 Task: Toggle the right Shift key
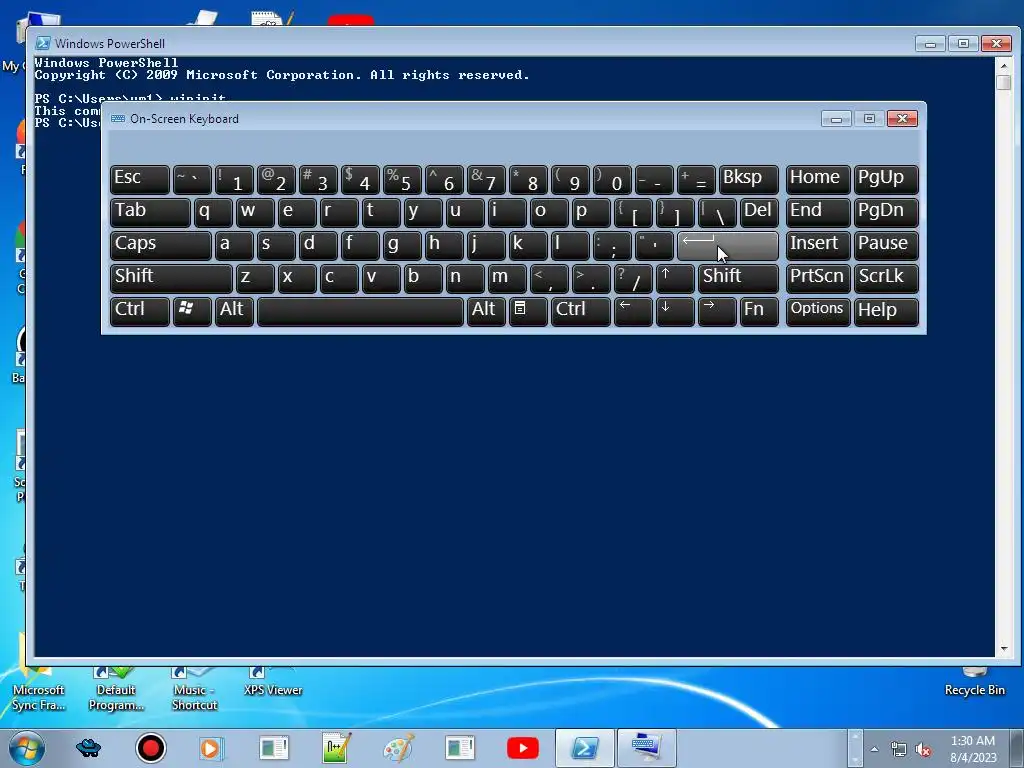738,278
